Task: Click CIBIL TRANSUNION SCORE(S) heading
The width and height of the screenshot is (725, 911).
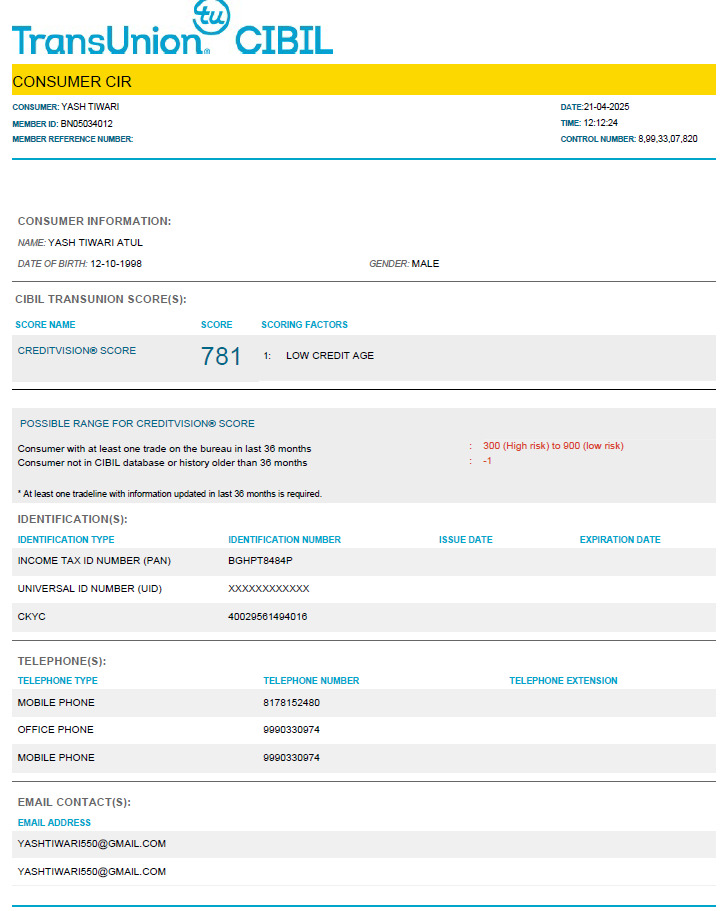Action: [101, 299]
